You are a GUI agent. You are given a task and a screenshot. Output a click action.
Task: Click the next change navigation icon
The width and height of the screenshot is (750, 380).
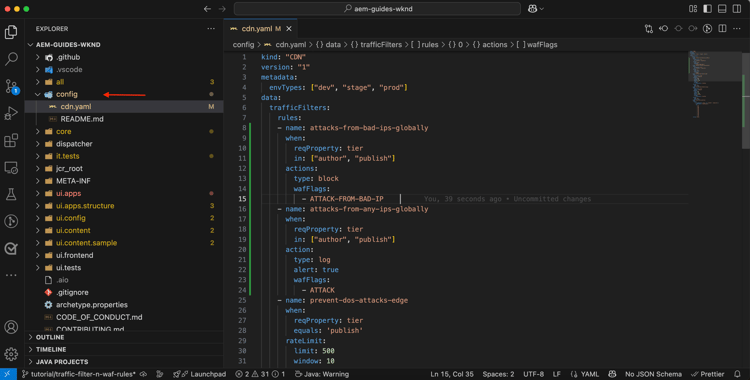[x=693, y=29]
